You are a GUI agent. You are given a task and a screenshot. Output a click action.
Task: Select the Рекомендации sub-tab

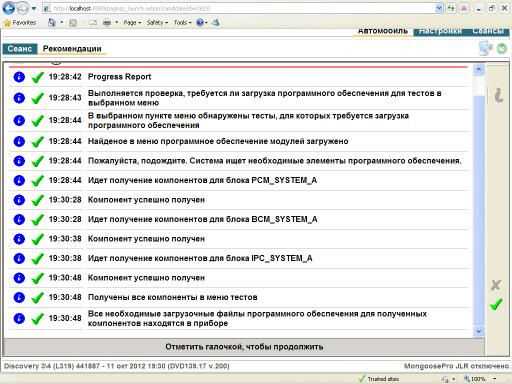point(72,49)
